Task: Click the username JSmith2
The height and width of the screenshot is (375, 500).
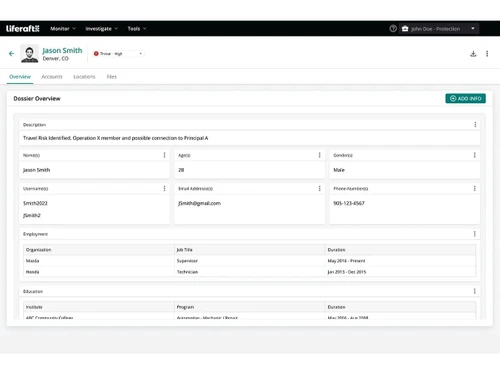Action: pyautogui.click(x=32, y=215)
